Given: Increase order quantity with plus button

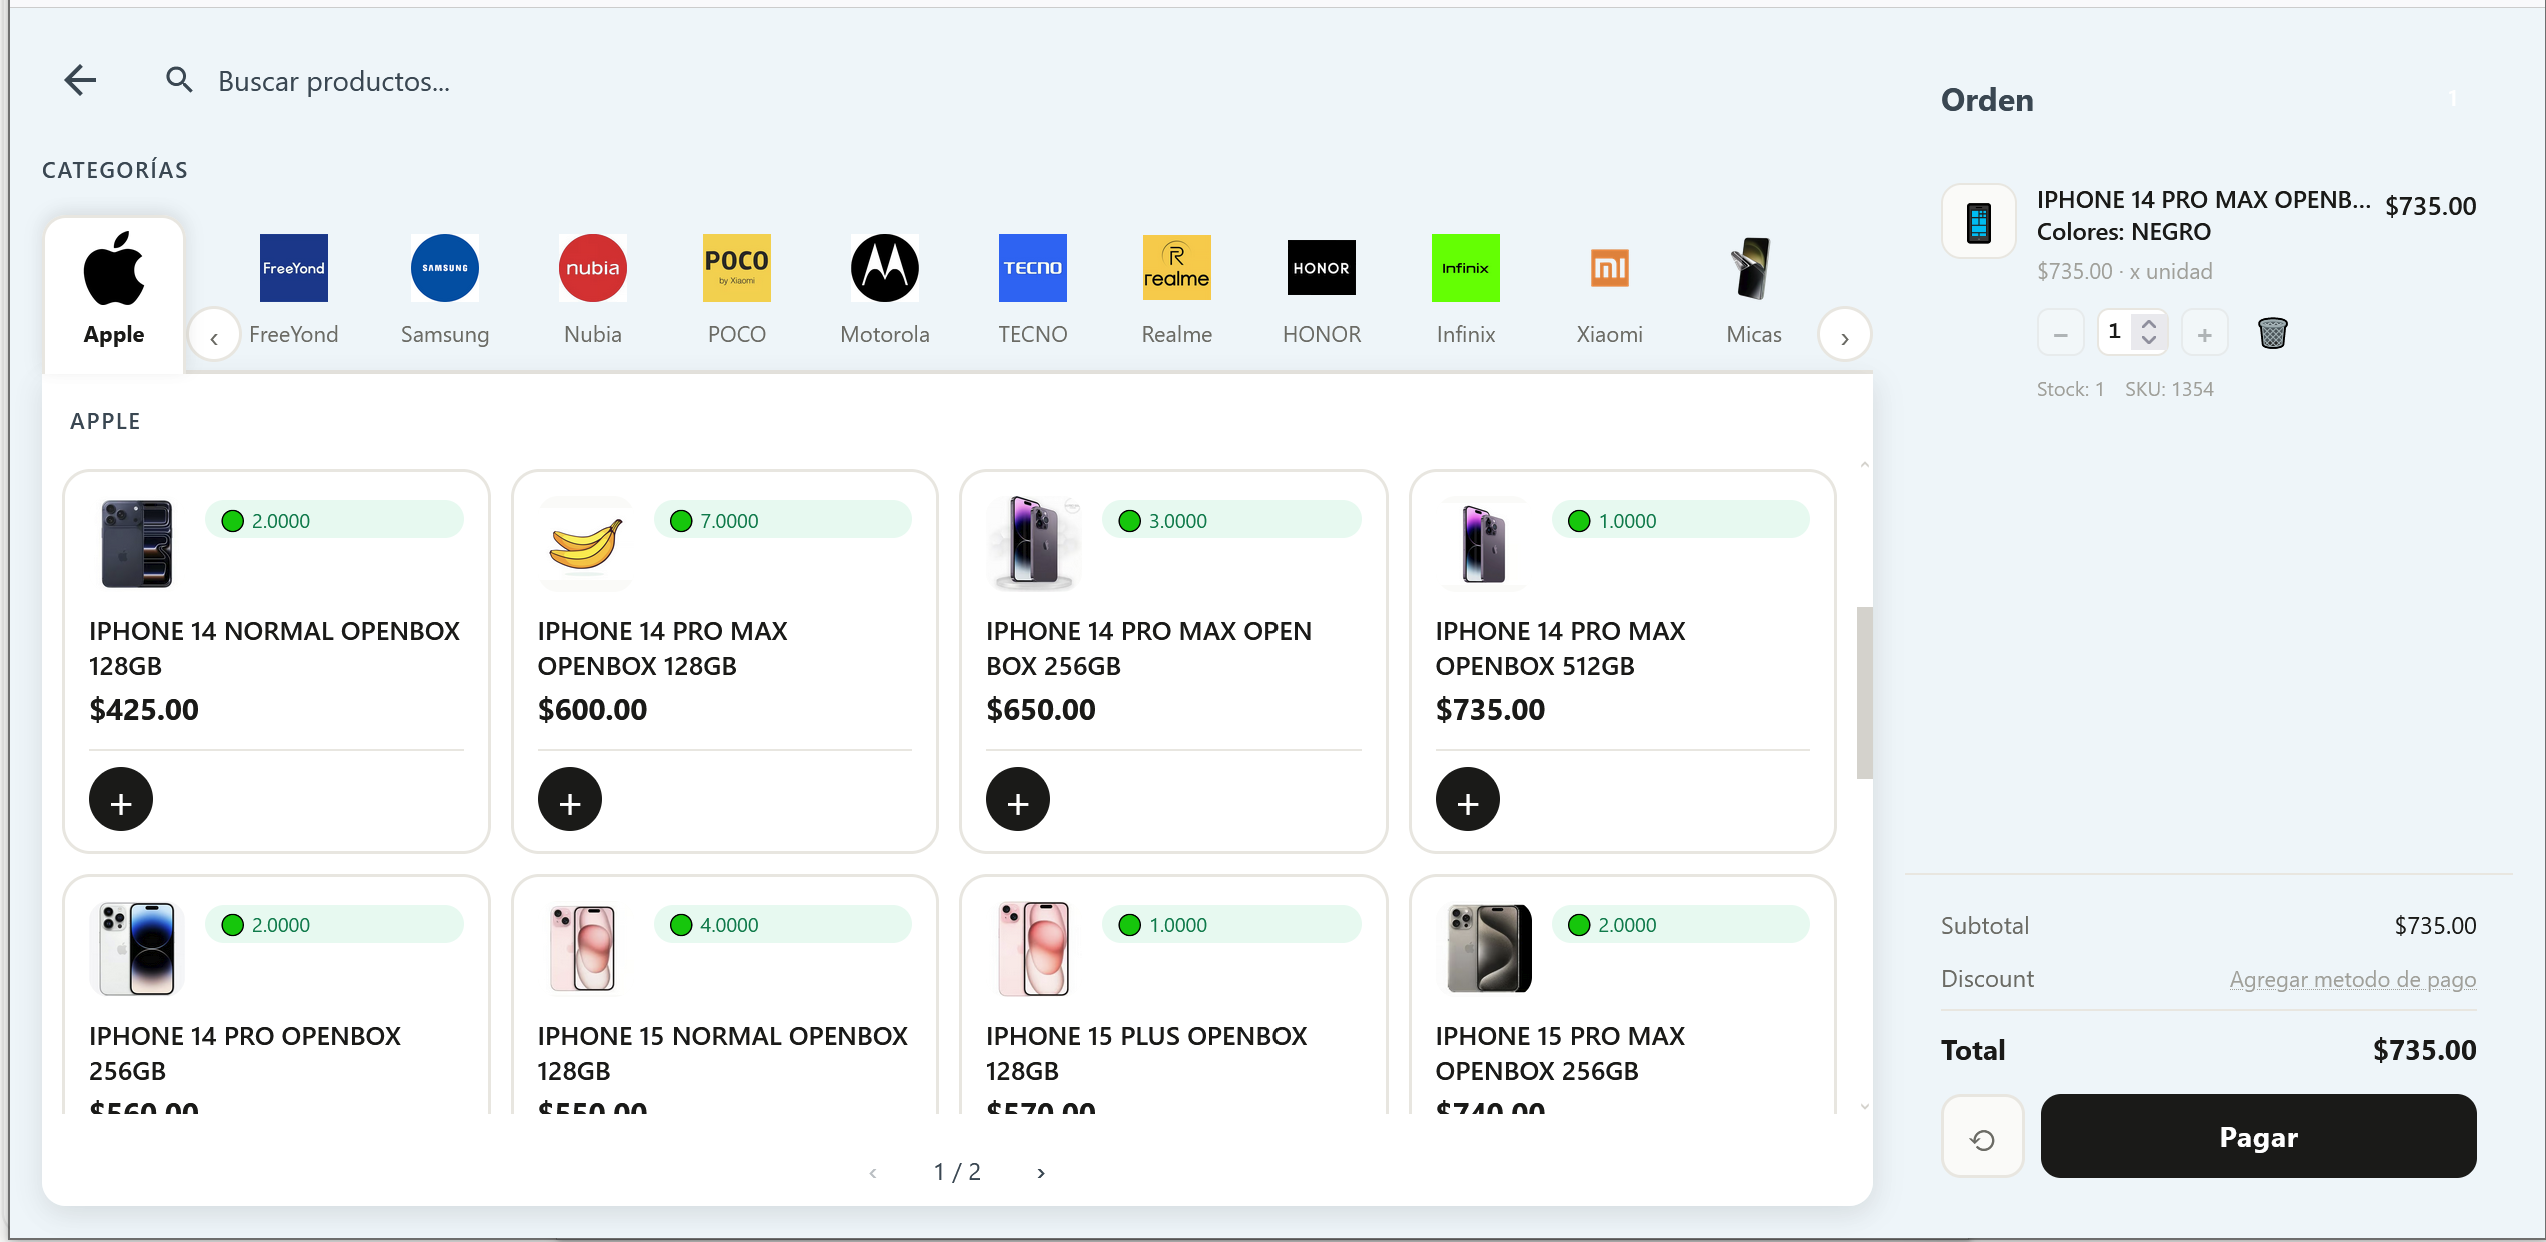Looking at the screenshot, I should pyautogui.click(x=2204, y=334).
